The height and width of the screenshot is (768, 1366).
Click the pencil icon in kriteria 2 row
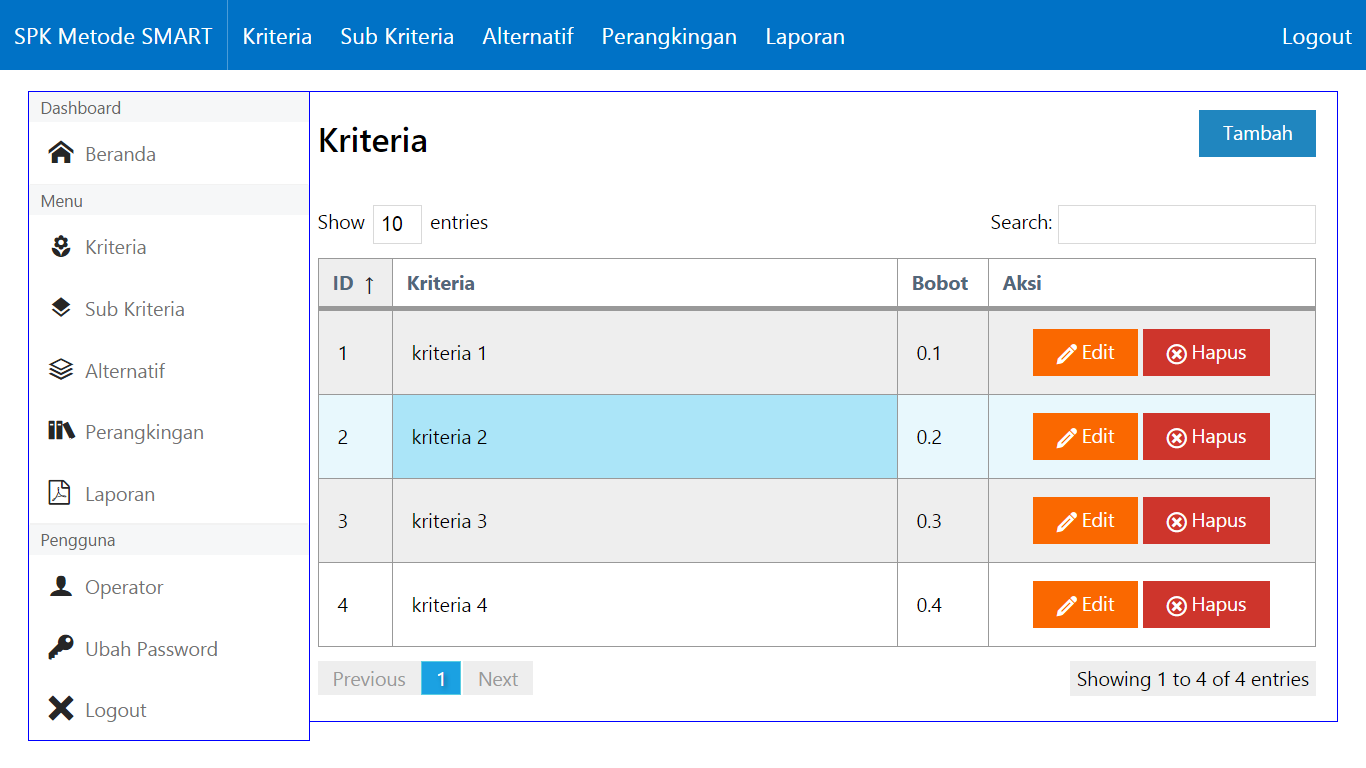[1067, 437]
